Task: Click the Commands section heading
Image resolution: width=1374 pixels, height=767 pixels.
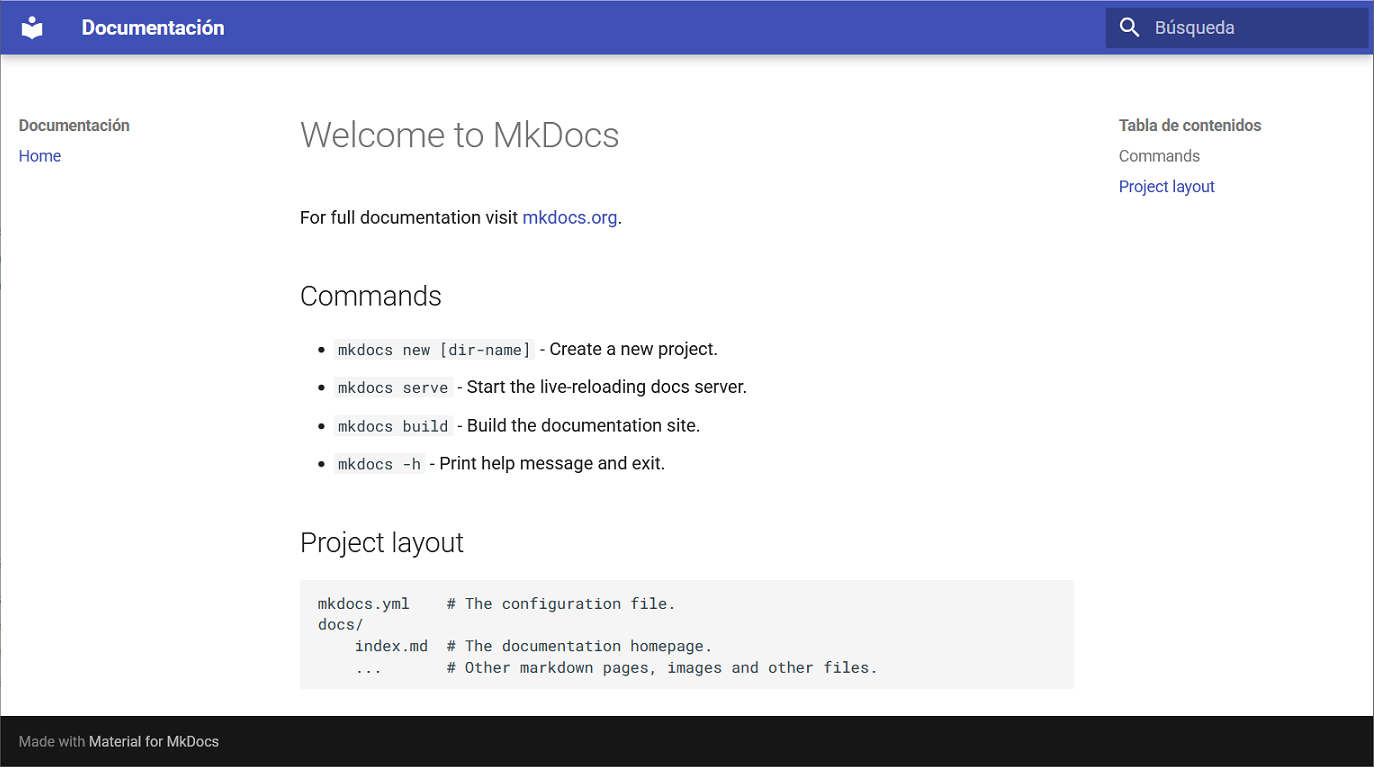Action: [x=370, y=296]
